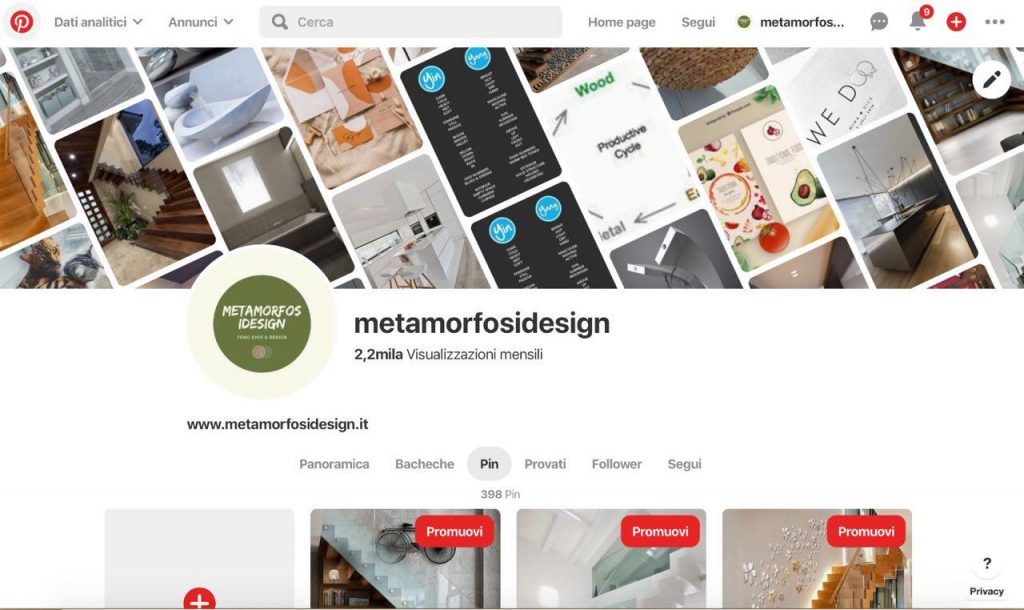1024x610 pixels.
Task: Switch to the Bacheche tab
Action: click(x=424, y=464)
